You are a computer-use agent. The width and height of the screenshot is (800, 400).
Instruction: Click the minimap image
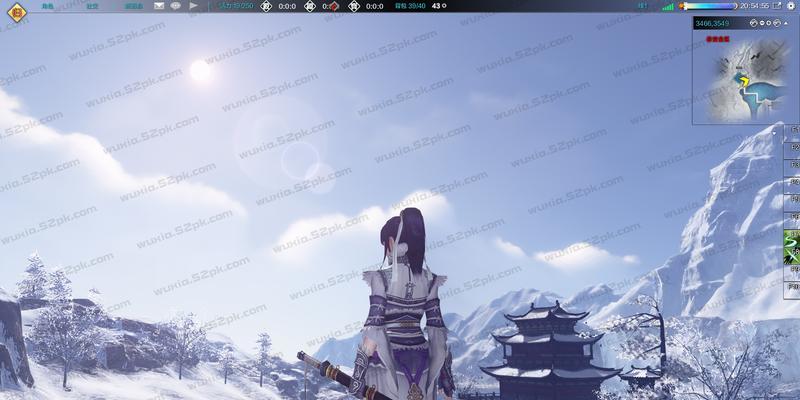(x=746, y=77)
